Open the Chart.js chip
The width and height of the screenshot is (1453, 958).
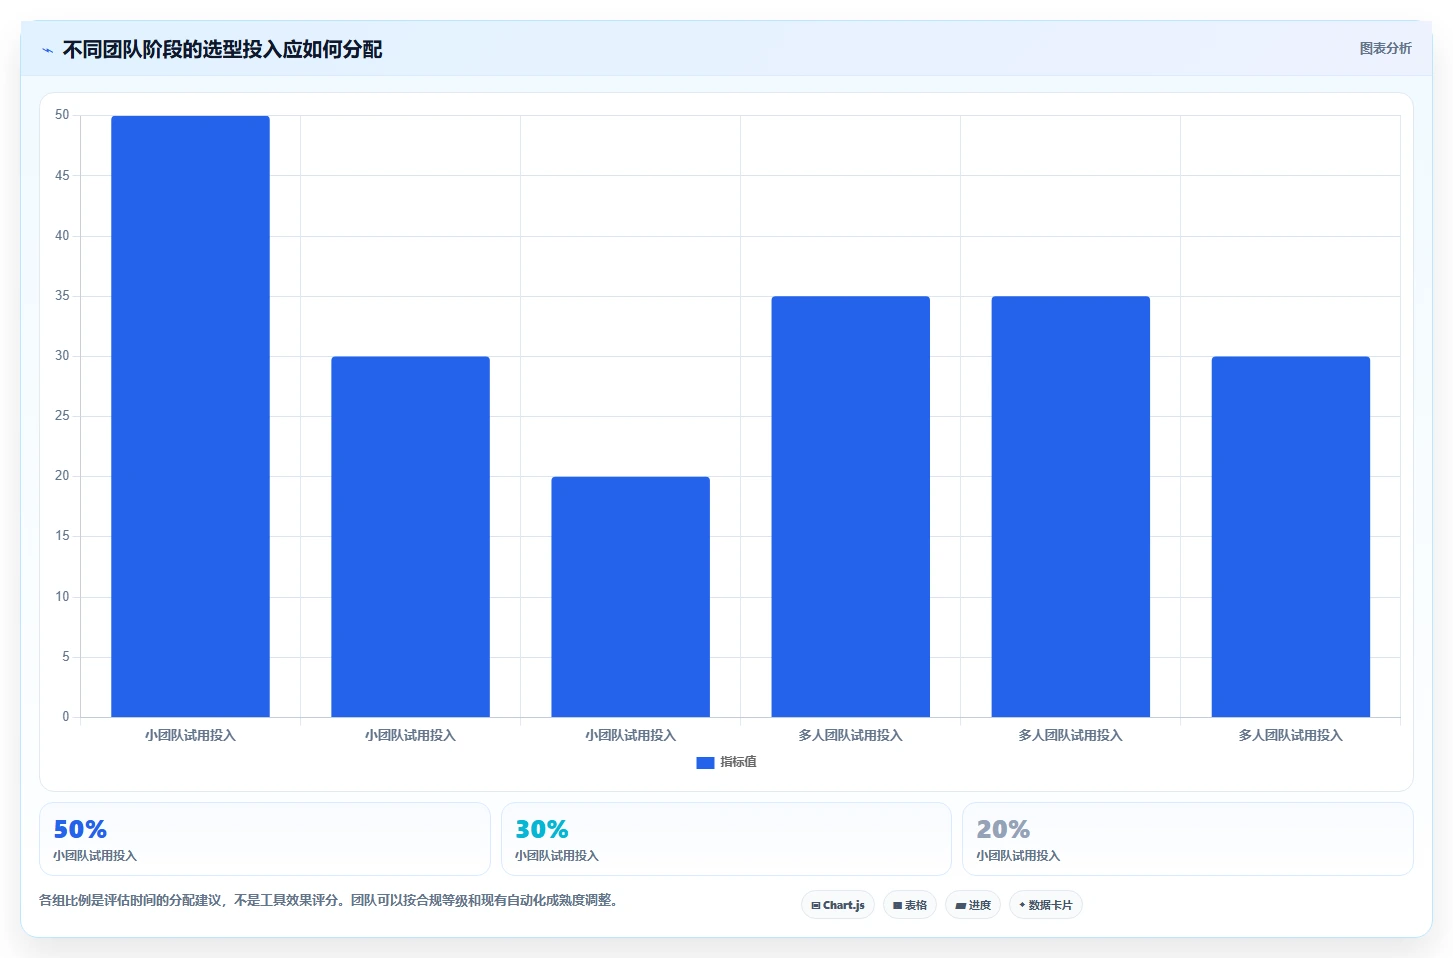(x=838, y=905)
